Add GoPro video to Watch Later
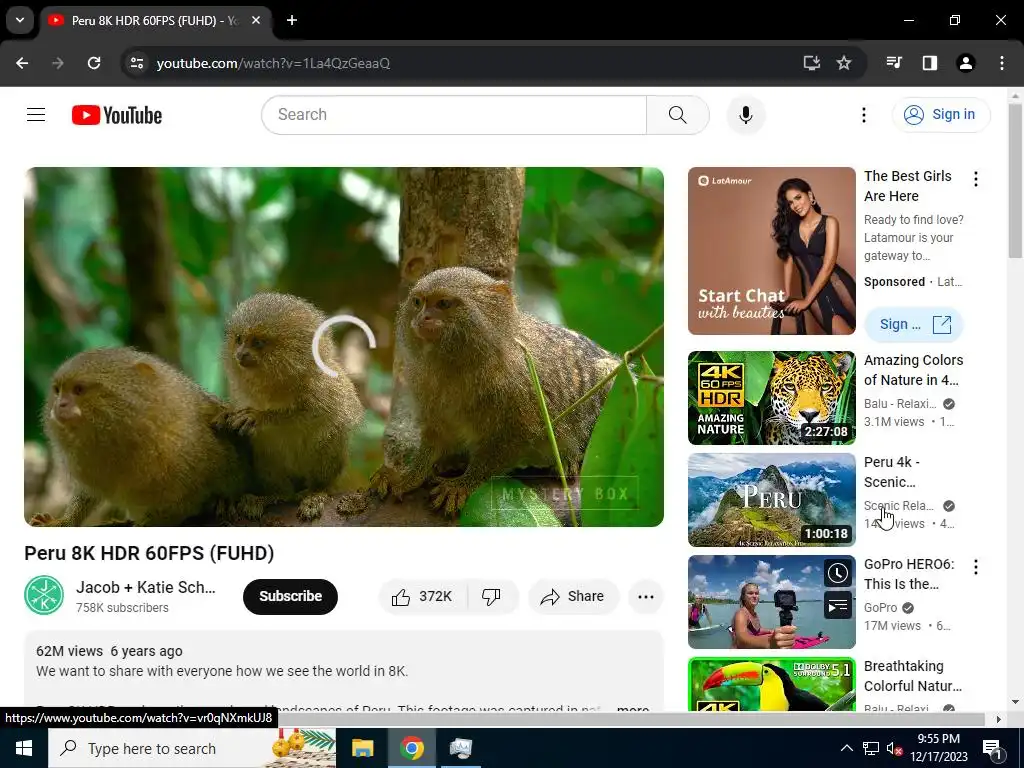Viewport: 1024px width, 768px height. pyautogui.click(x=837, y=573)
